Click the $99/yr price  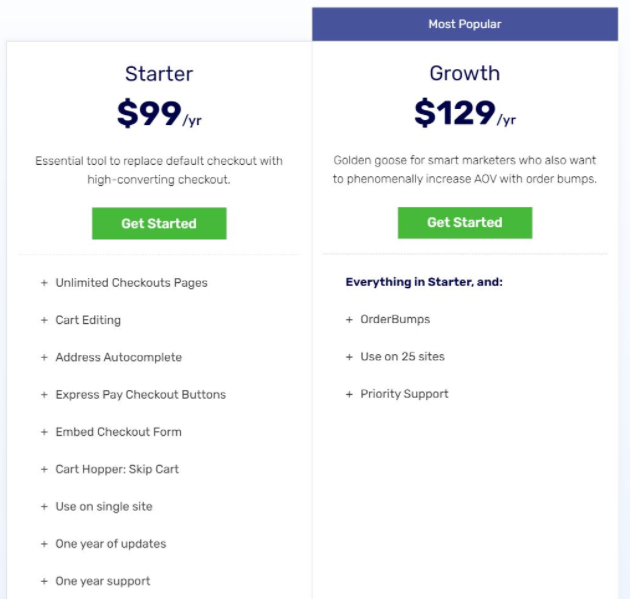(159, 115)
